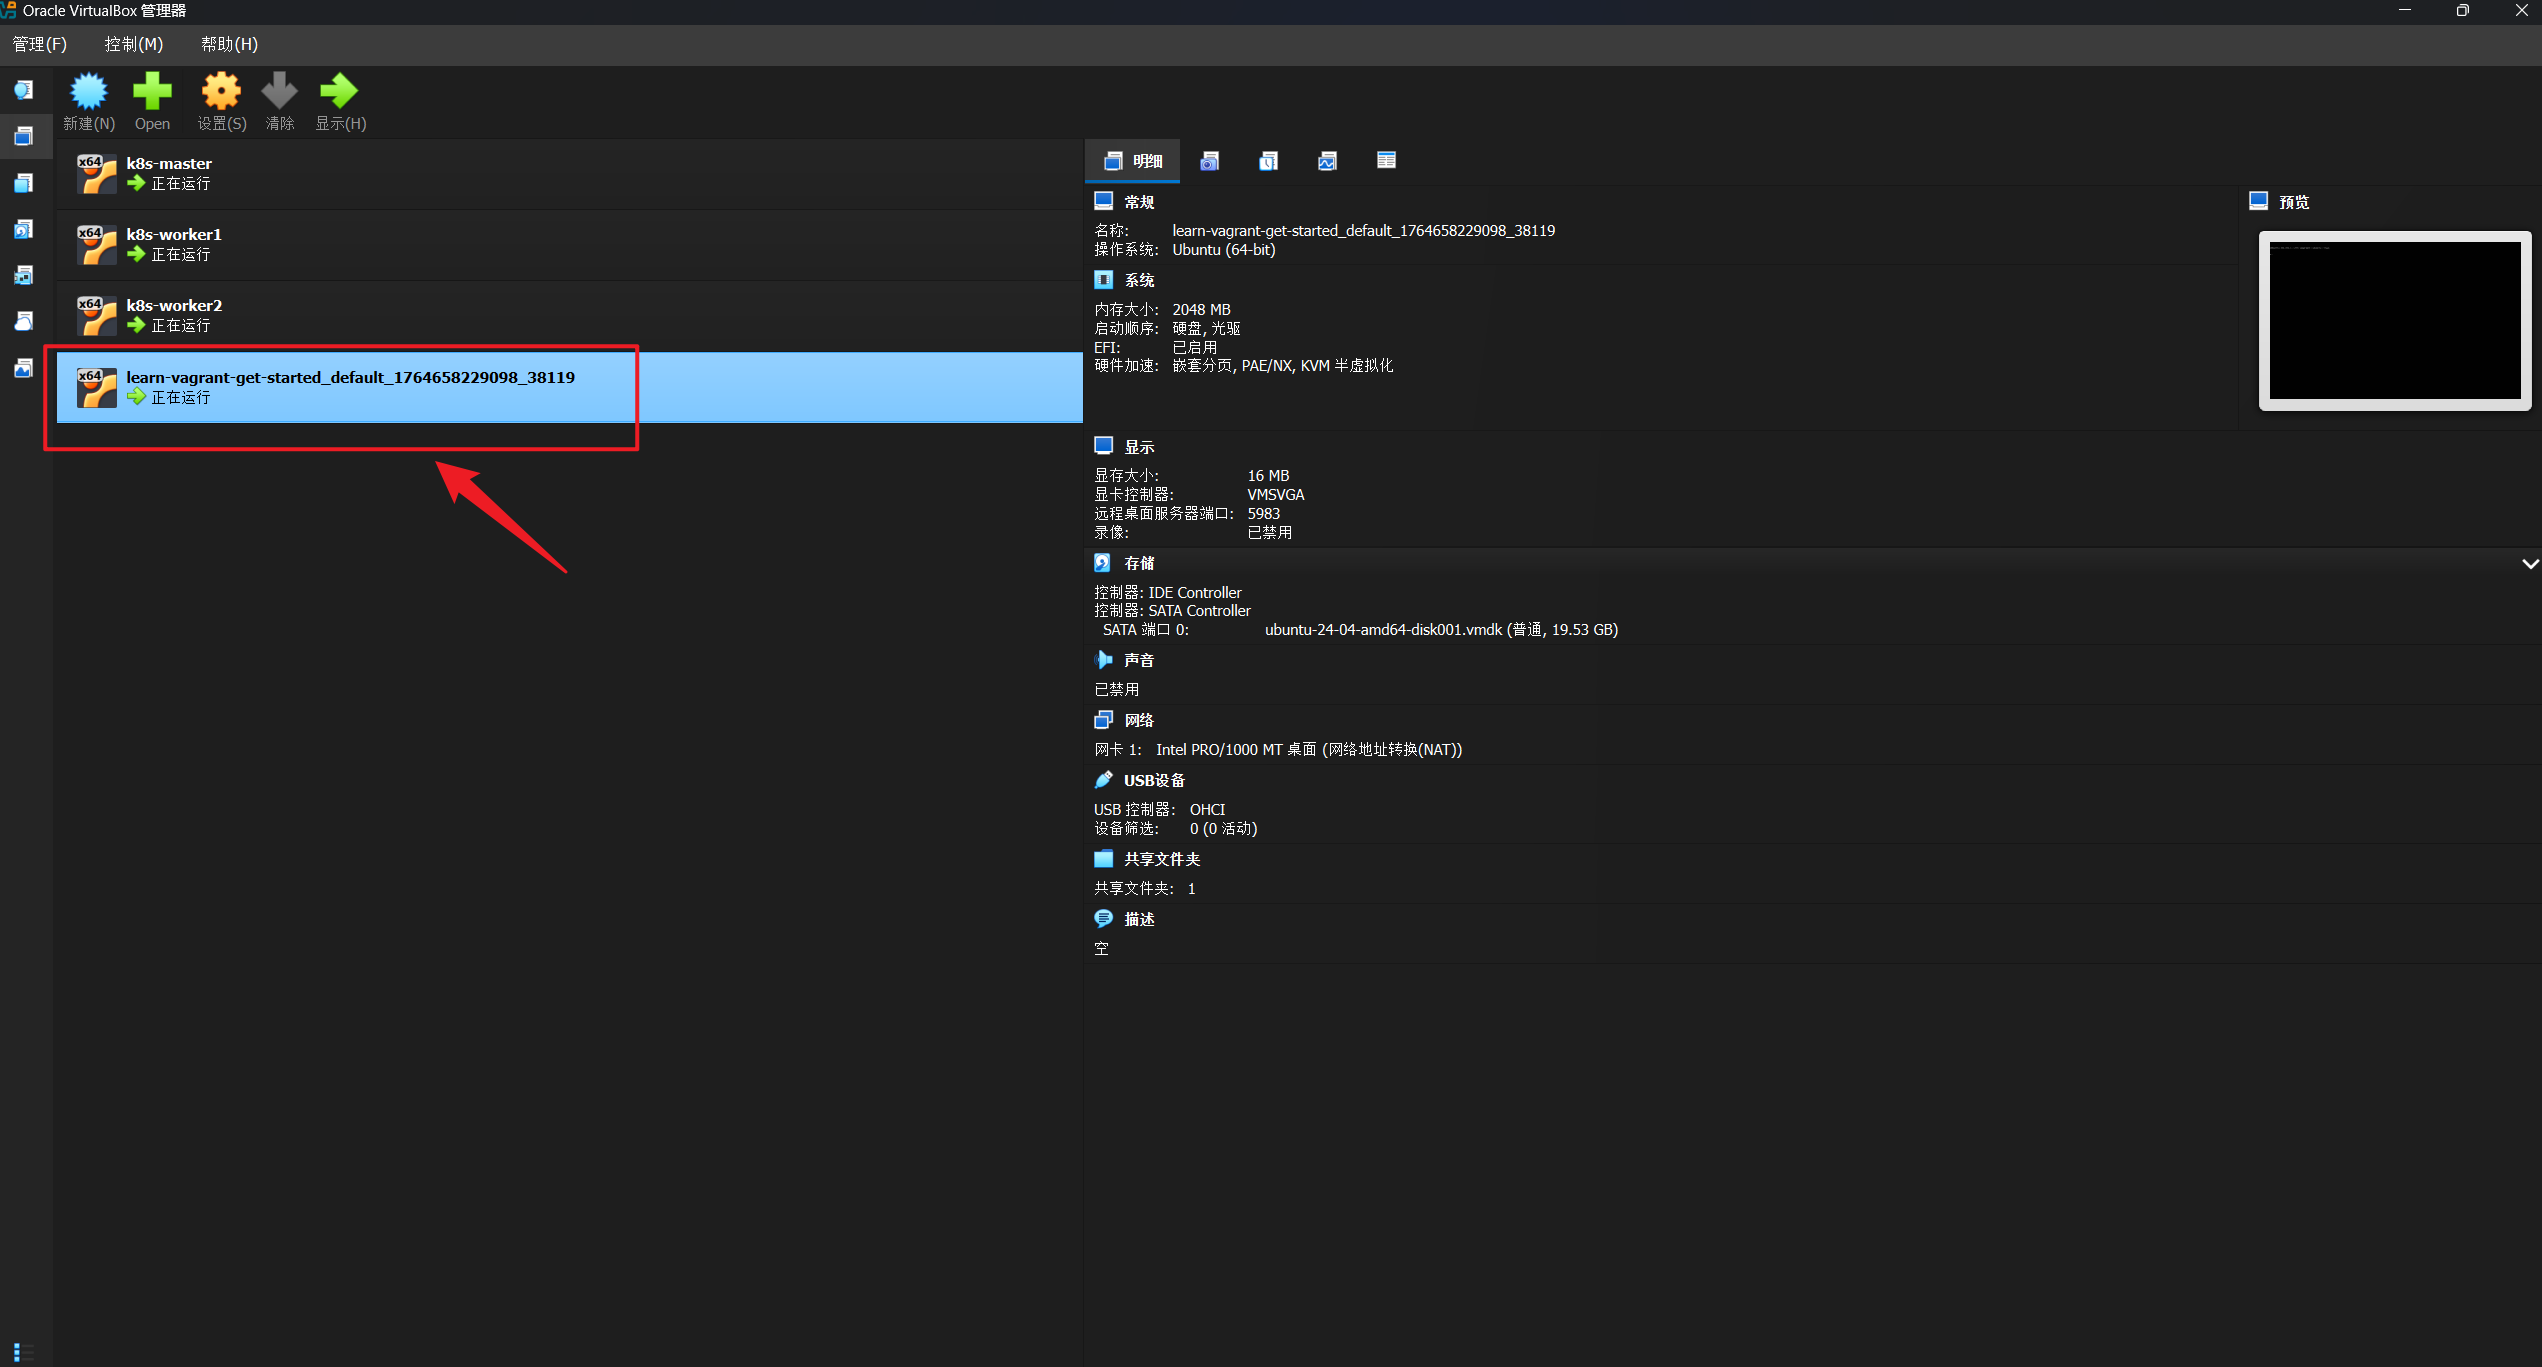Open the File Manager tab icon

(x=1386, y=161)
